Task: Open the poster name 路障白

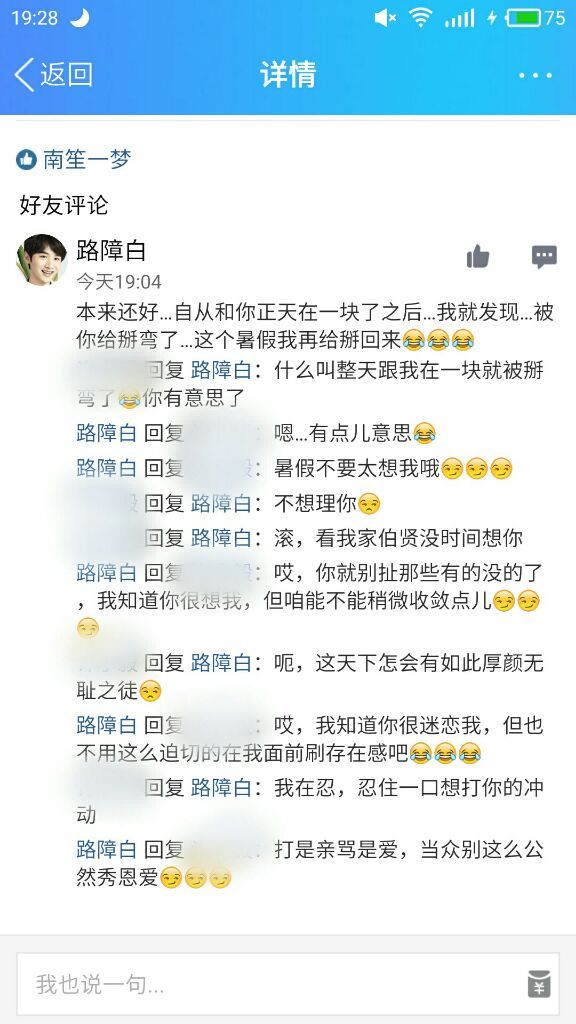Action: (x=111, y=249)
